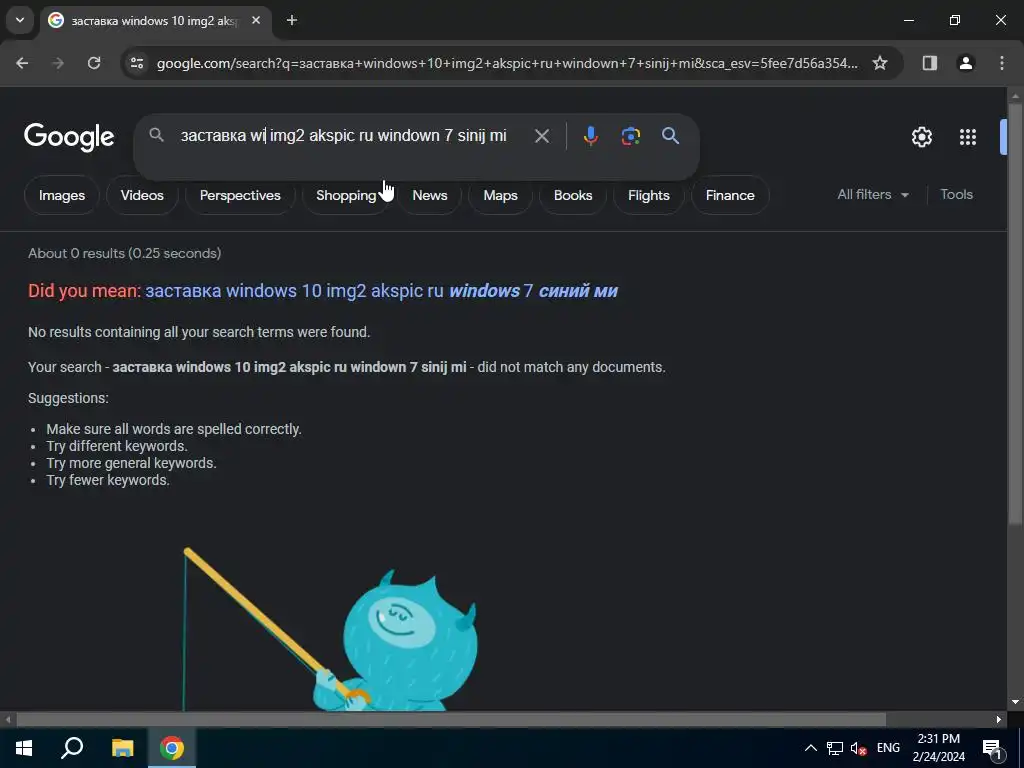
Task: Open taskbar clock and date
Action: (x=938, y=748)
